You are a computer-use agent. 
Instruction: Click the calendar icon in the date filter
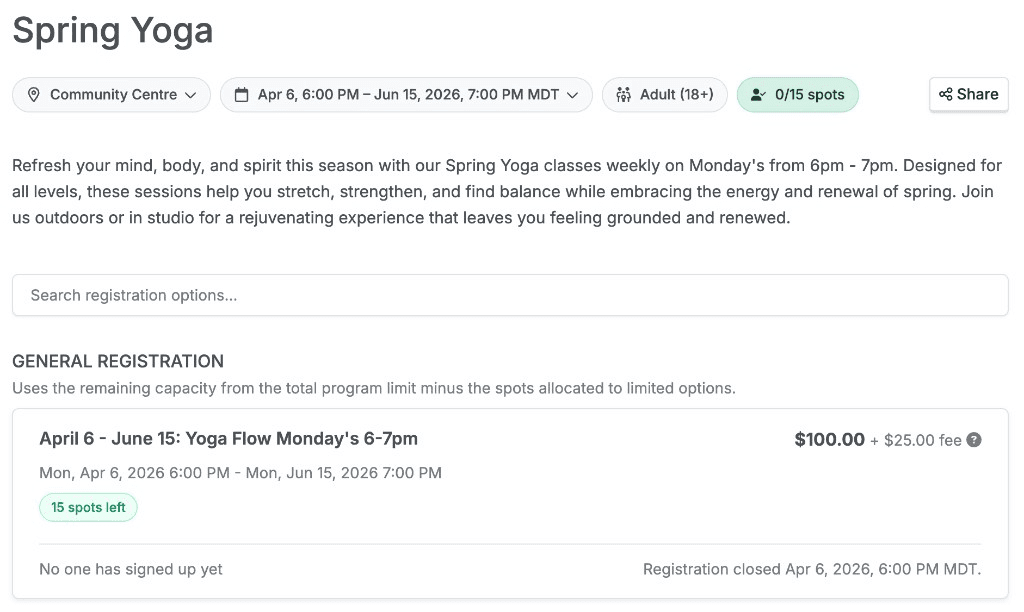tap(240, 94)
